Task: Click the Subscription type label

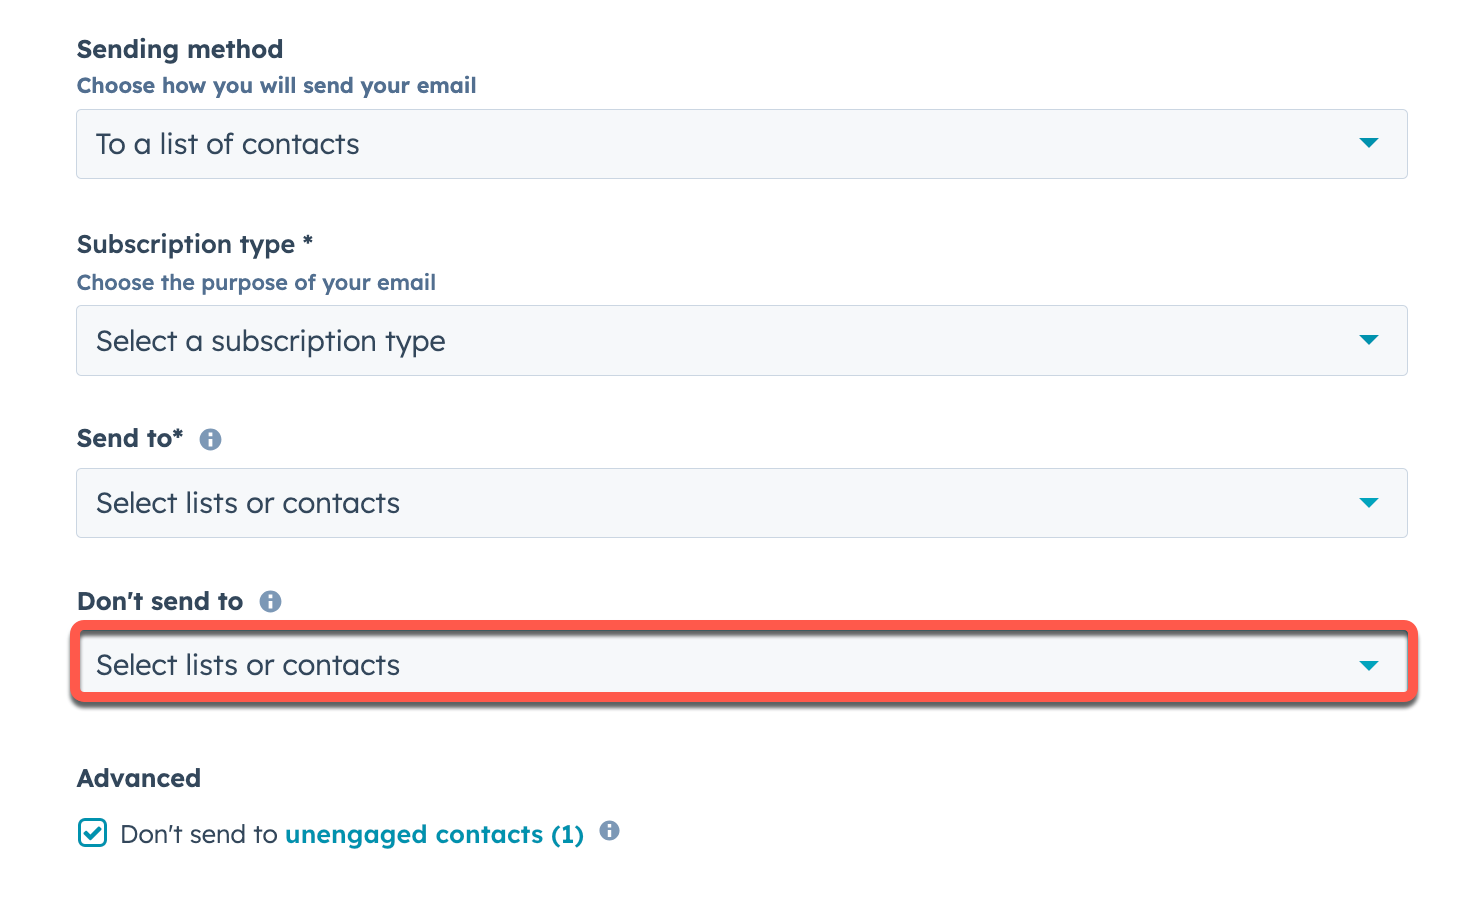Action: [195, 244]
